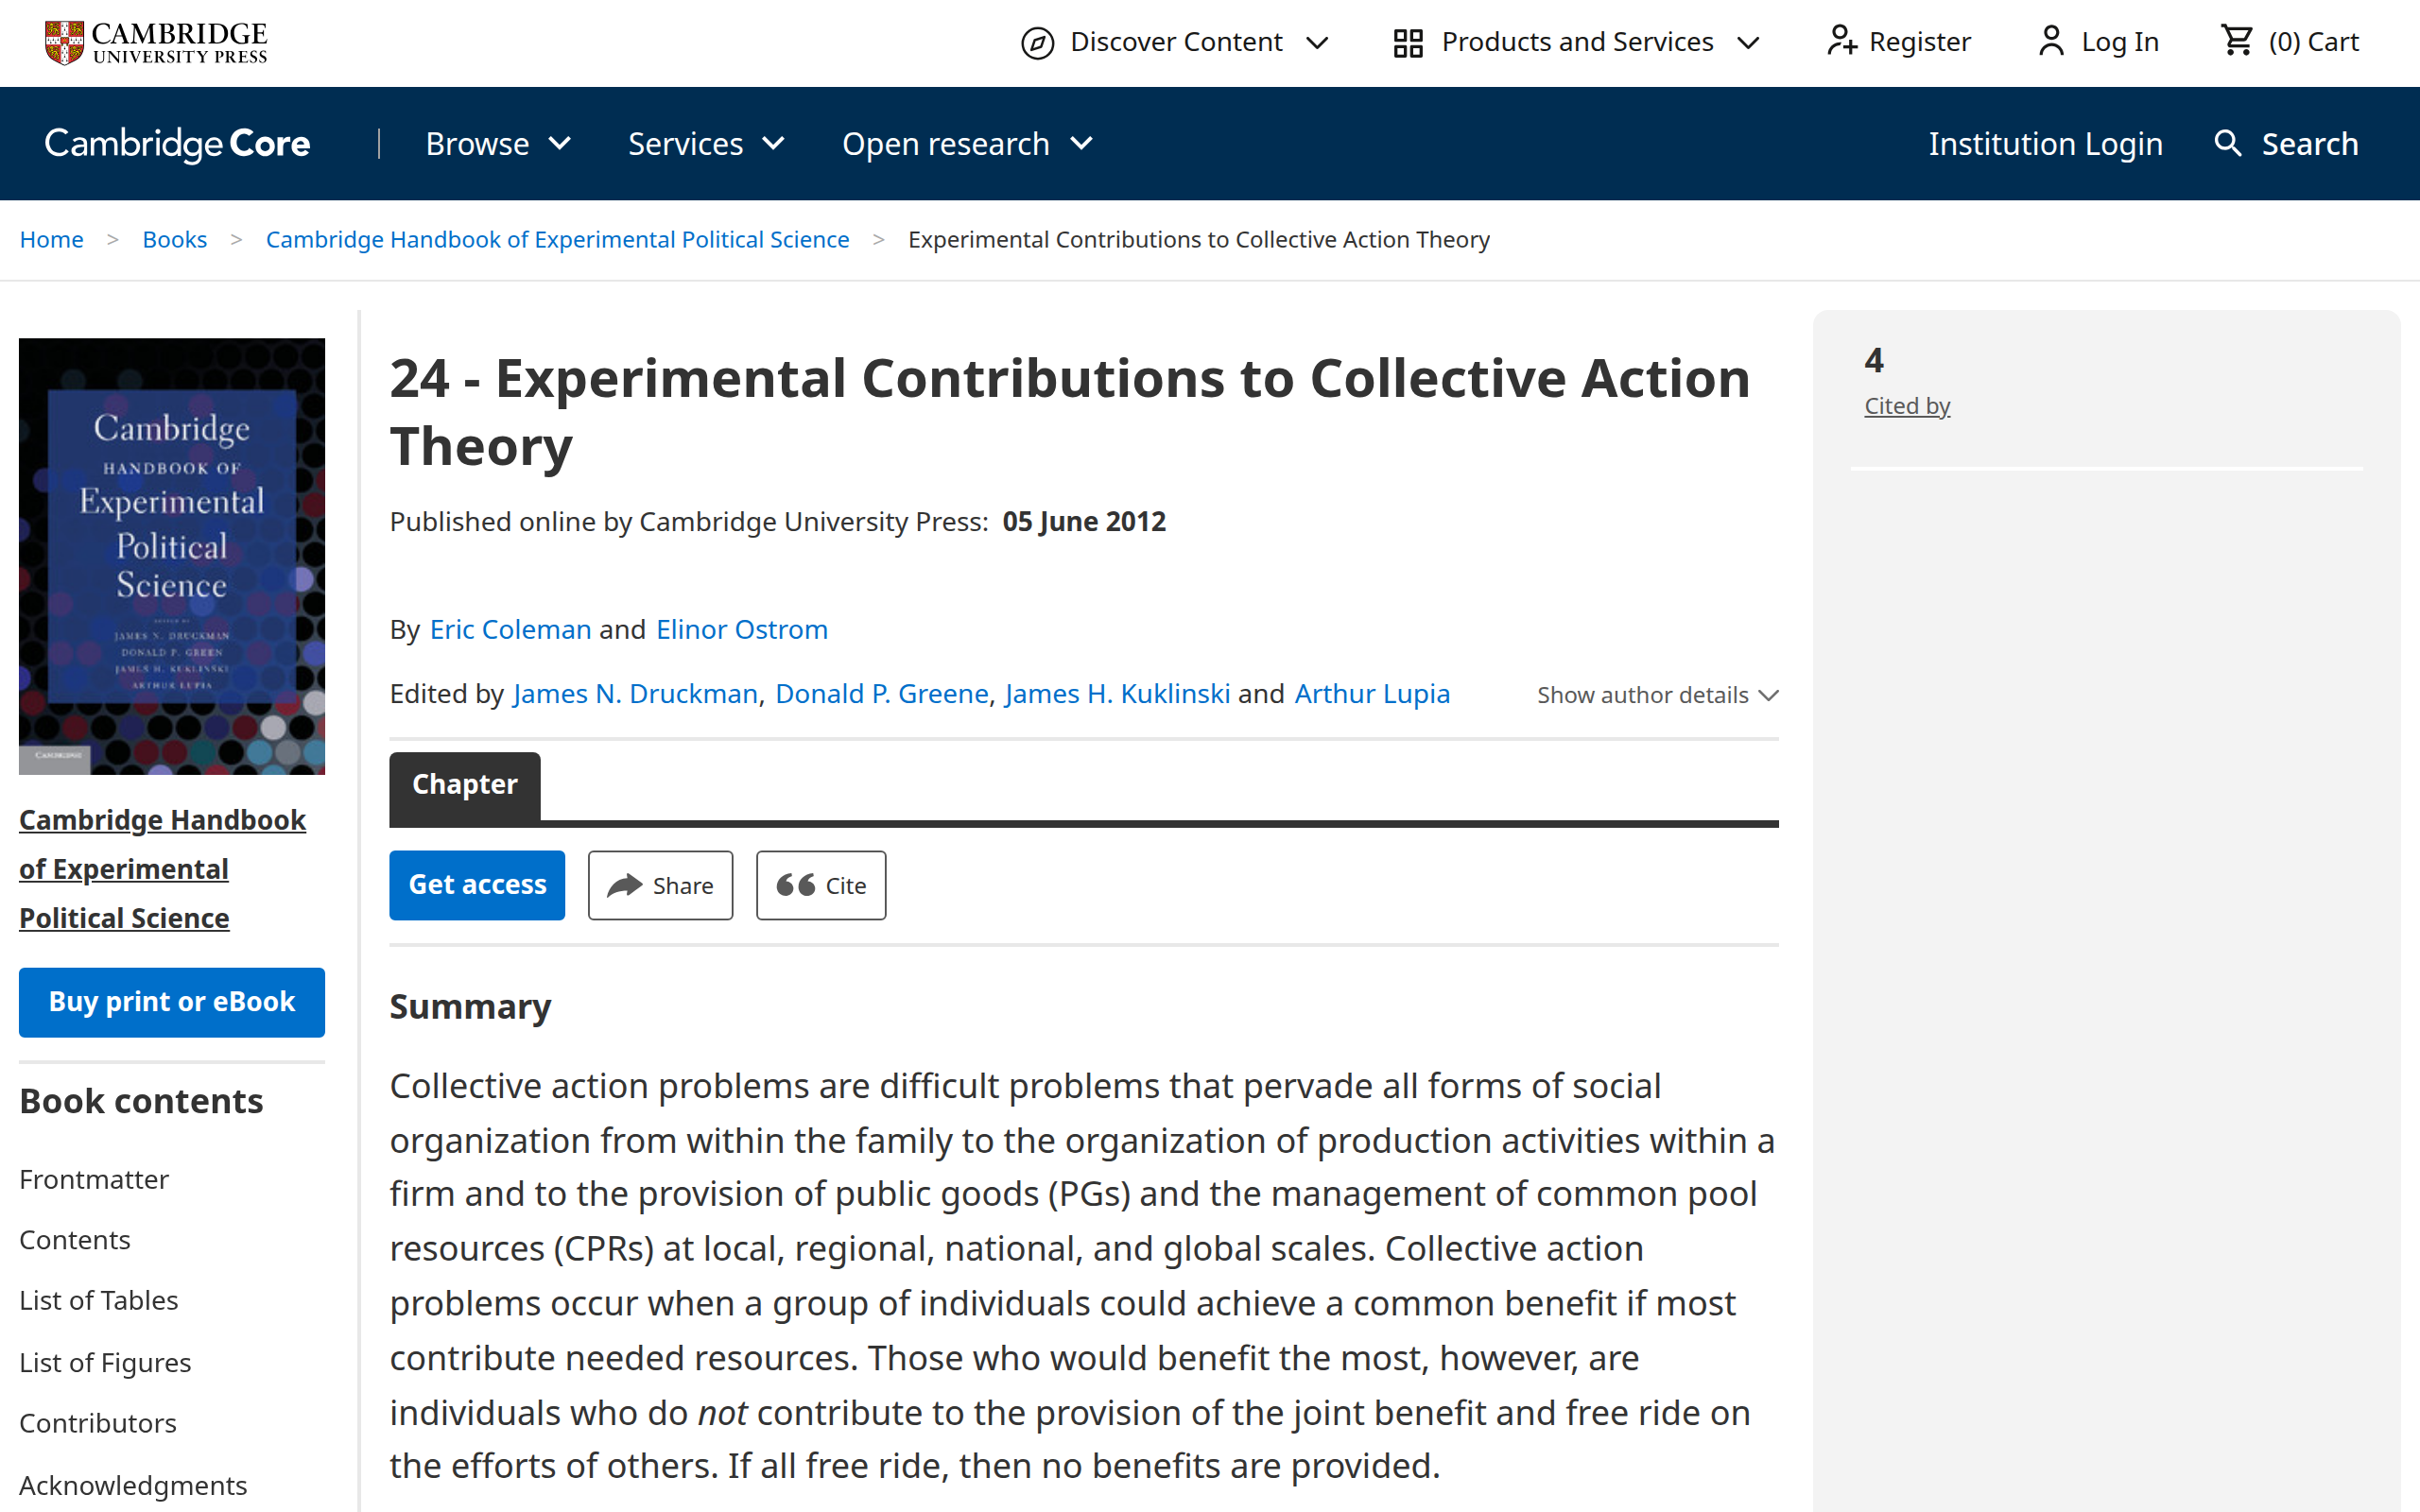Open the Services menu
Image resolution: width=2420 pixels, height=1512 pixels.
tap(706, 144)
